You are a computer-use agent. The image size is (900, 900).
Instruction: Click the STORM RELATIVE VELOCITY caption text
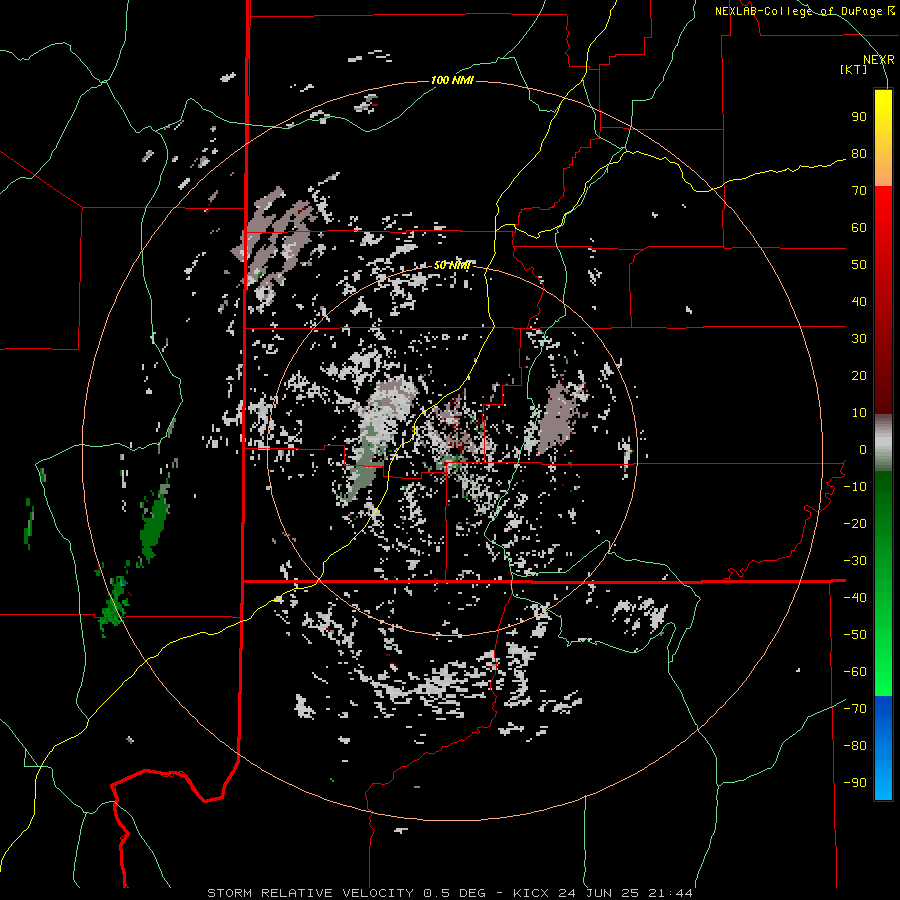click(x=312, y=893)
